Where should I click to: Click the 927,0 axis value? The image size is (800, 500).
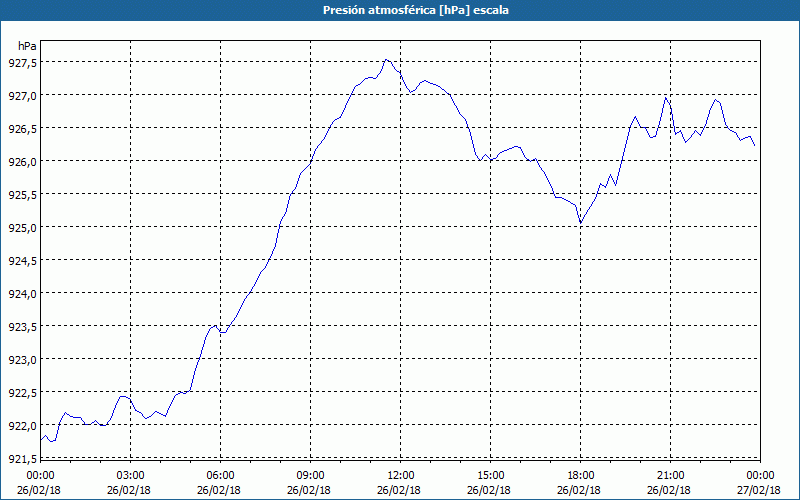click(x=22, y=95)
